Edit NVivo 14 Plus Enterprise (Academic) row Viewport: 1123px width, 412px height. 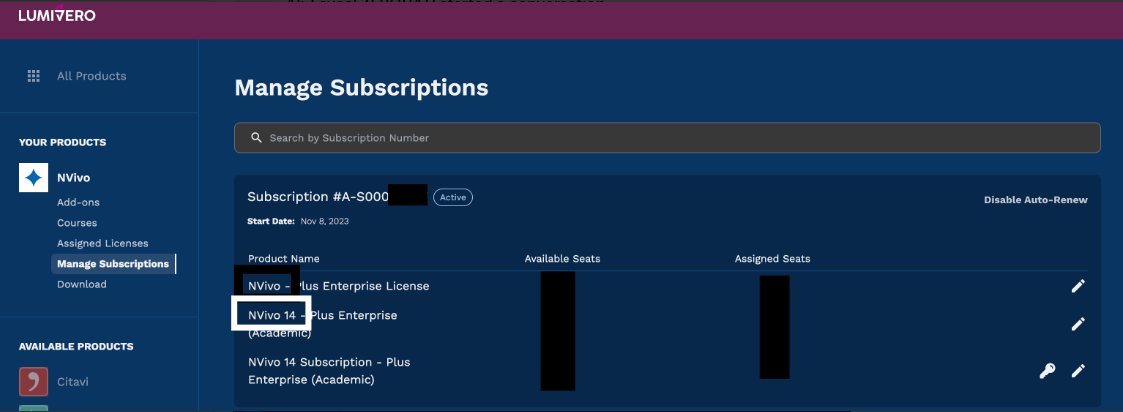1078,324
